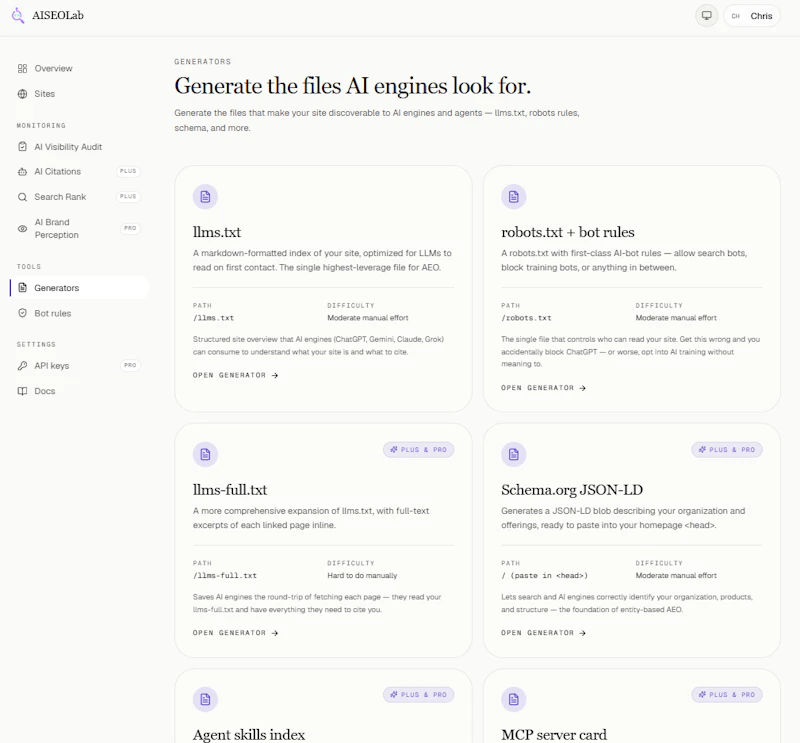
Task: Click the Docs book icon
Action: [22, 391]
